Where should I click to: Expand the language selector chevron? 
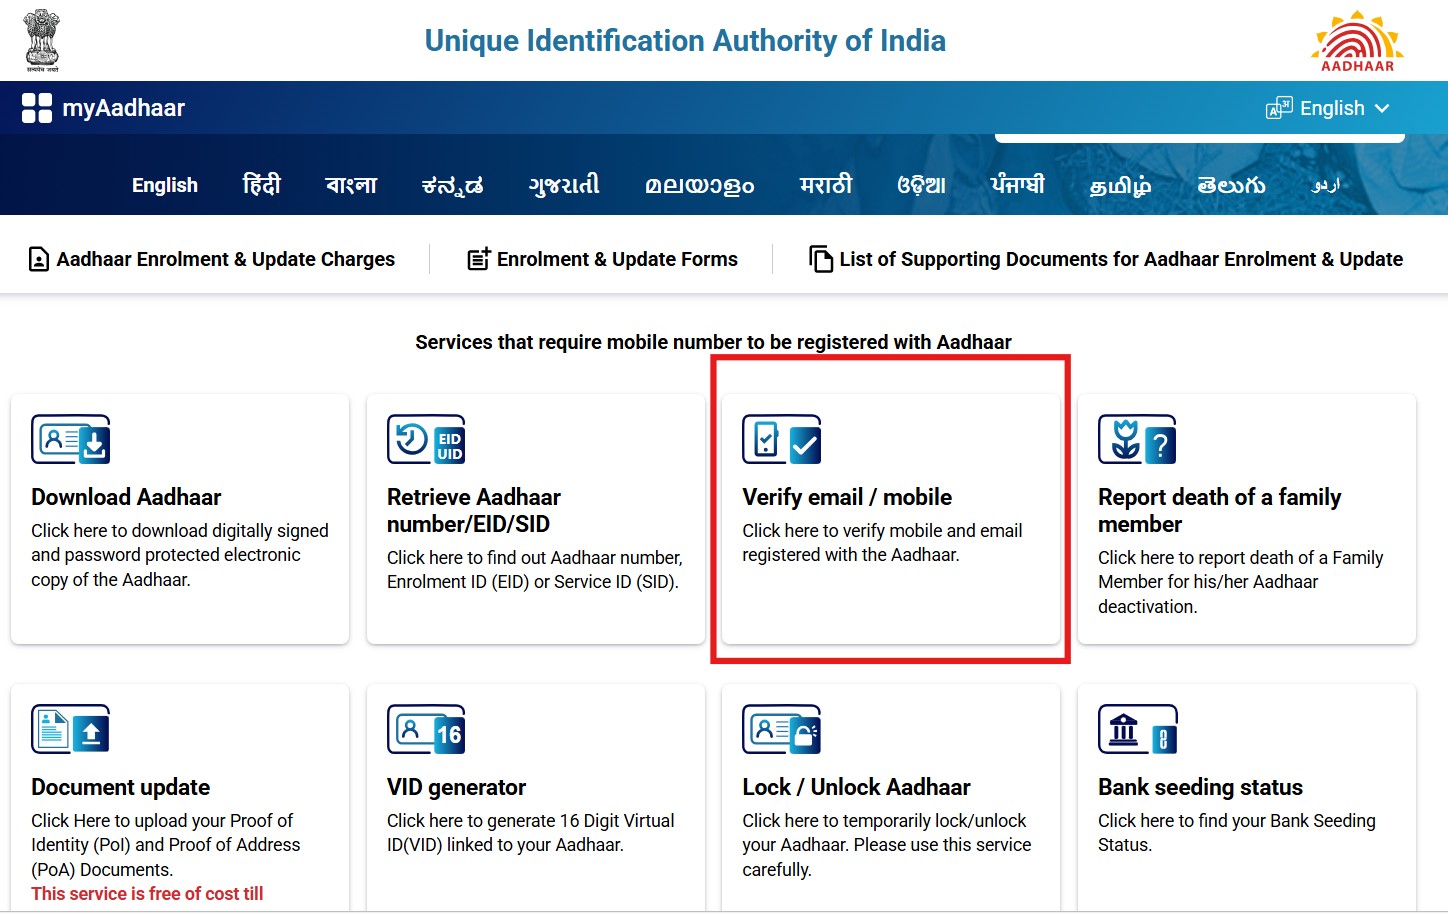[x=1385, y=108]
